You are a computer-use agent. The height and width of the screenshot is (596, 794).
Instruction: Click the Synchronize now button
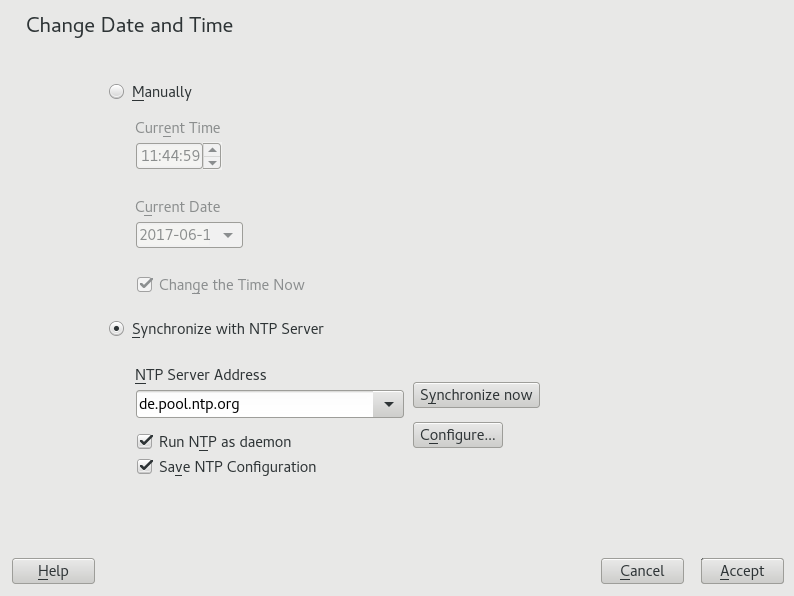coord(476,395)
